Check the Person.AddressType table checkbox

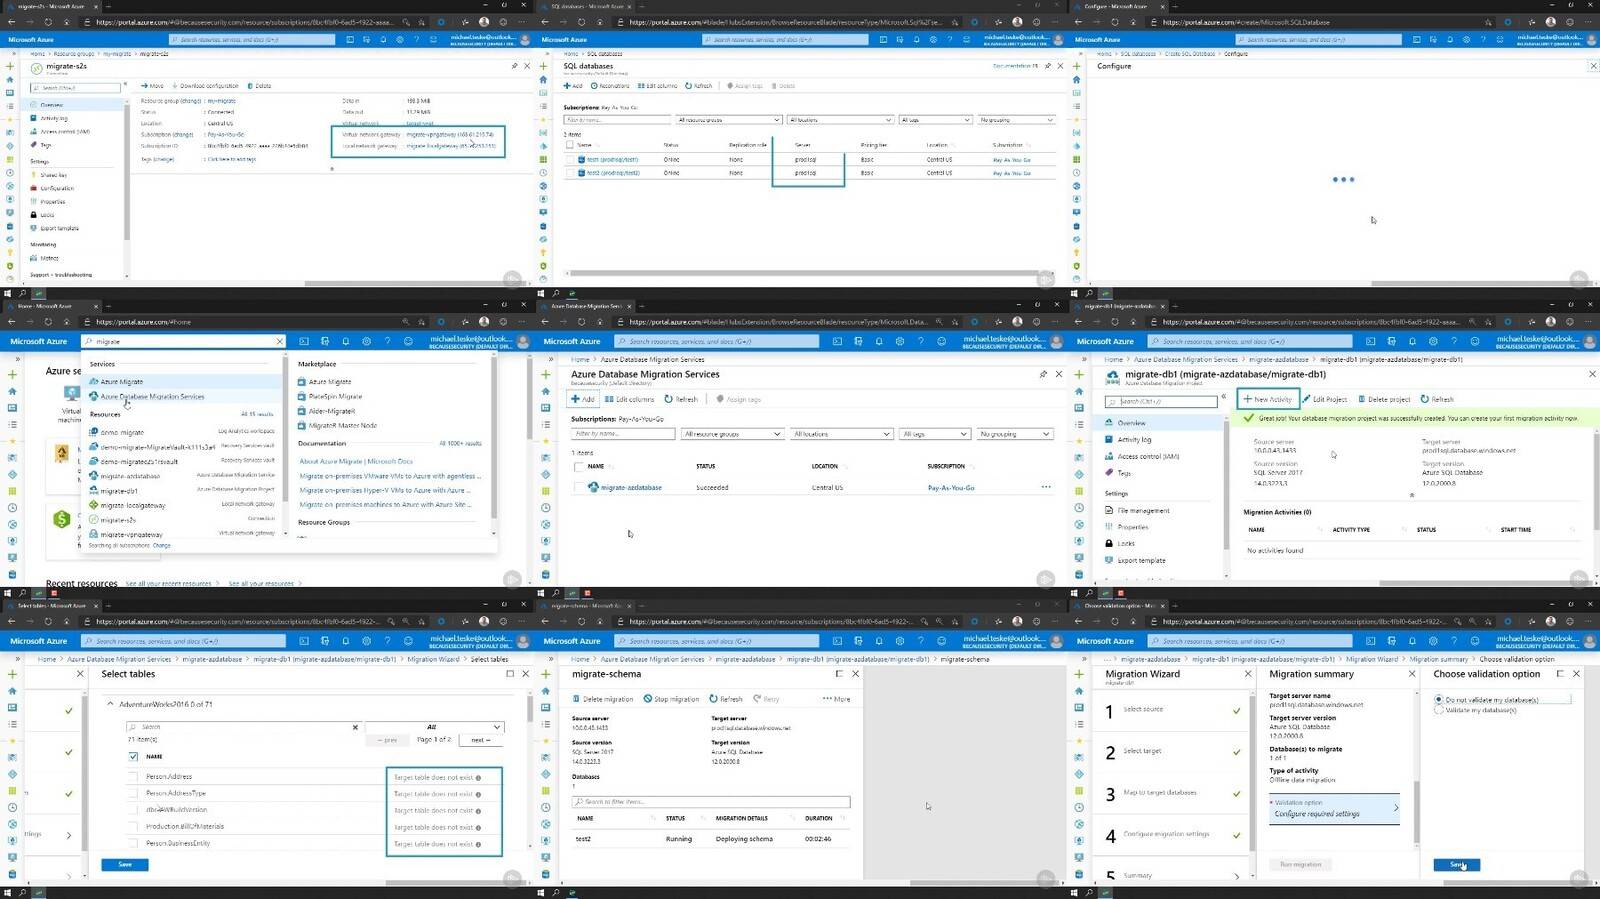tap(133, 793)
